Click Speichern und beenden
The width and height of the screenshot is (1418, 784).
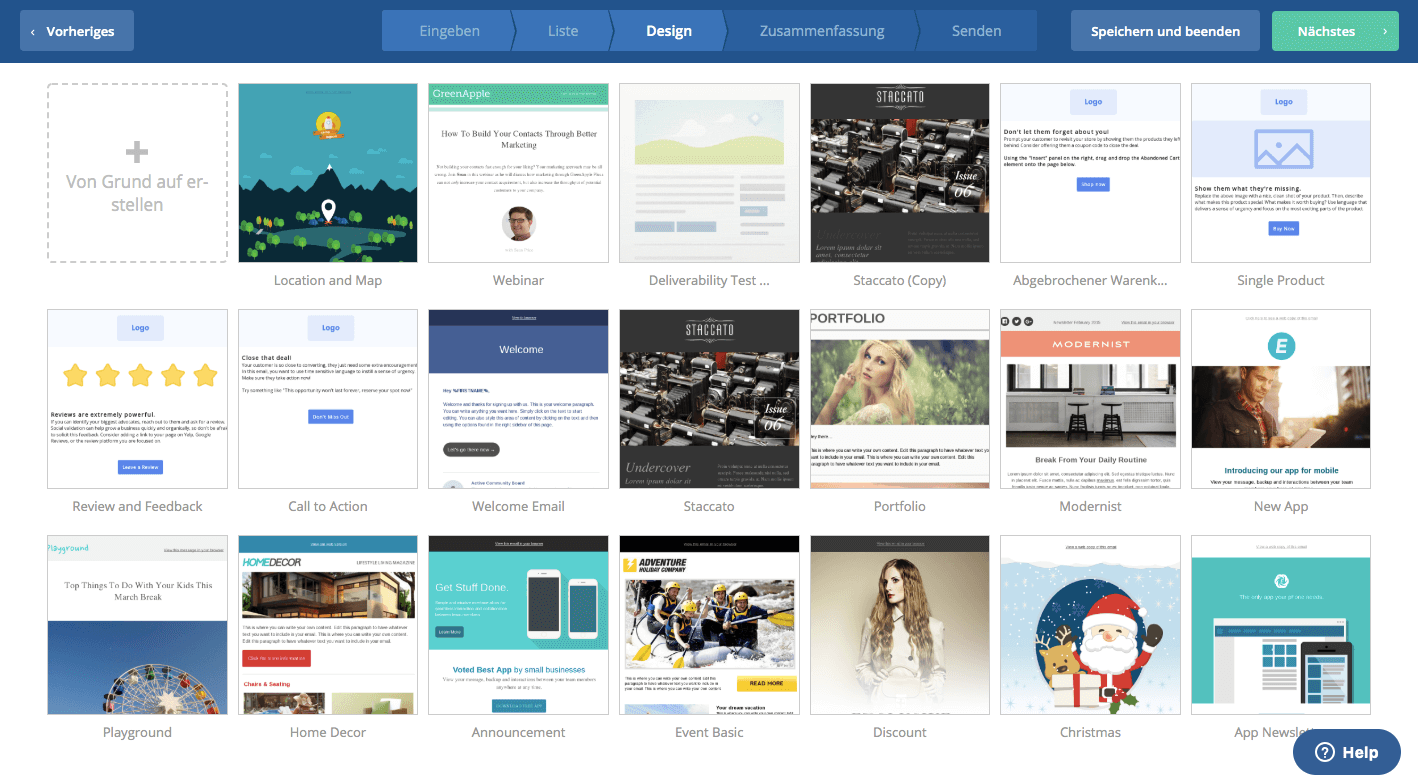1165,31
